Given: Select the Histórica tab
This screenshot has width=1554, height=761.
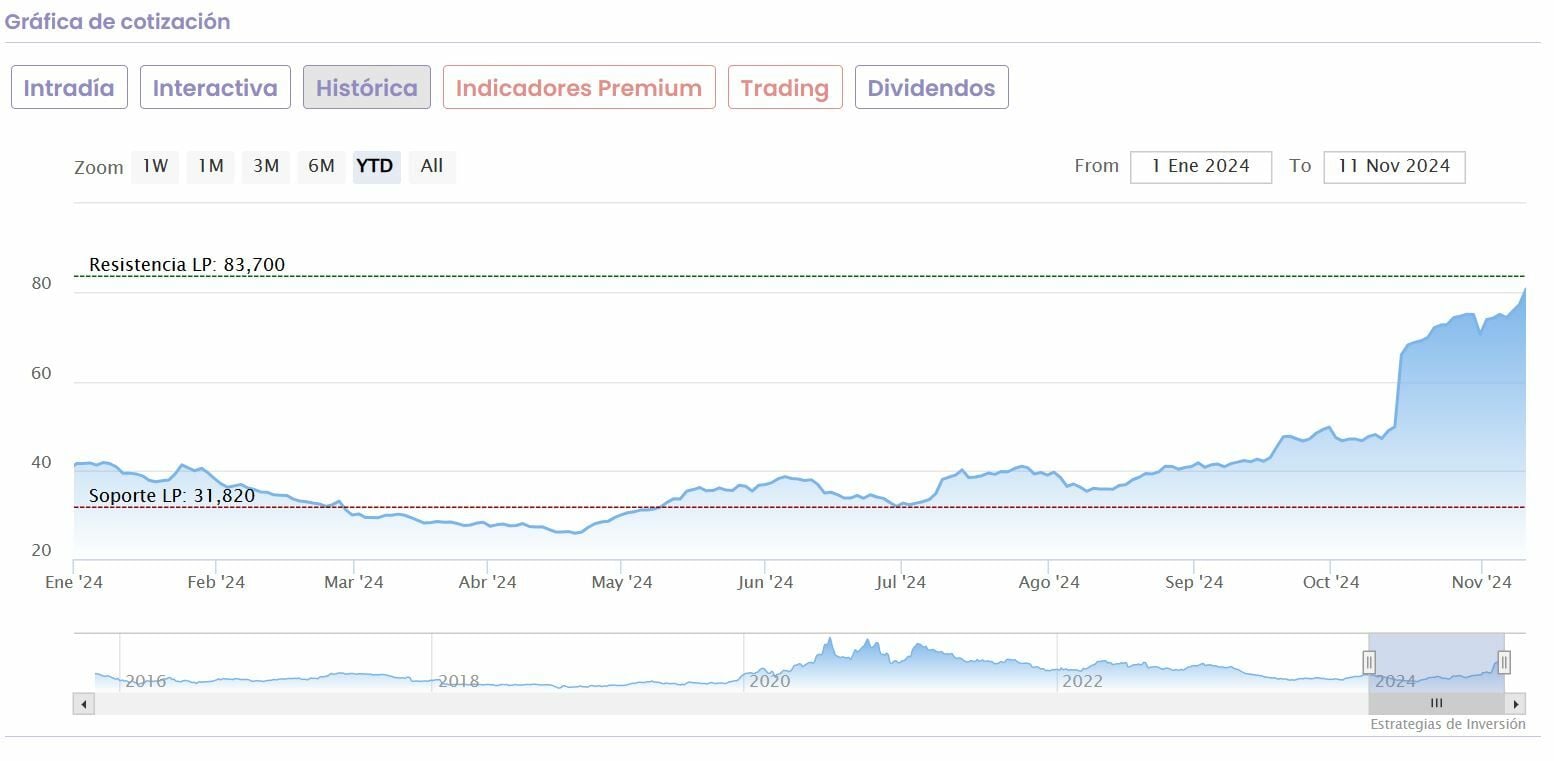Looking at the screenshot, I should click(x=367, y=87).
